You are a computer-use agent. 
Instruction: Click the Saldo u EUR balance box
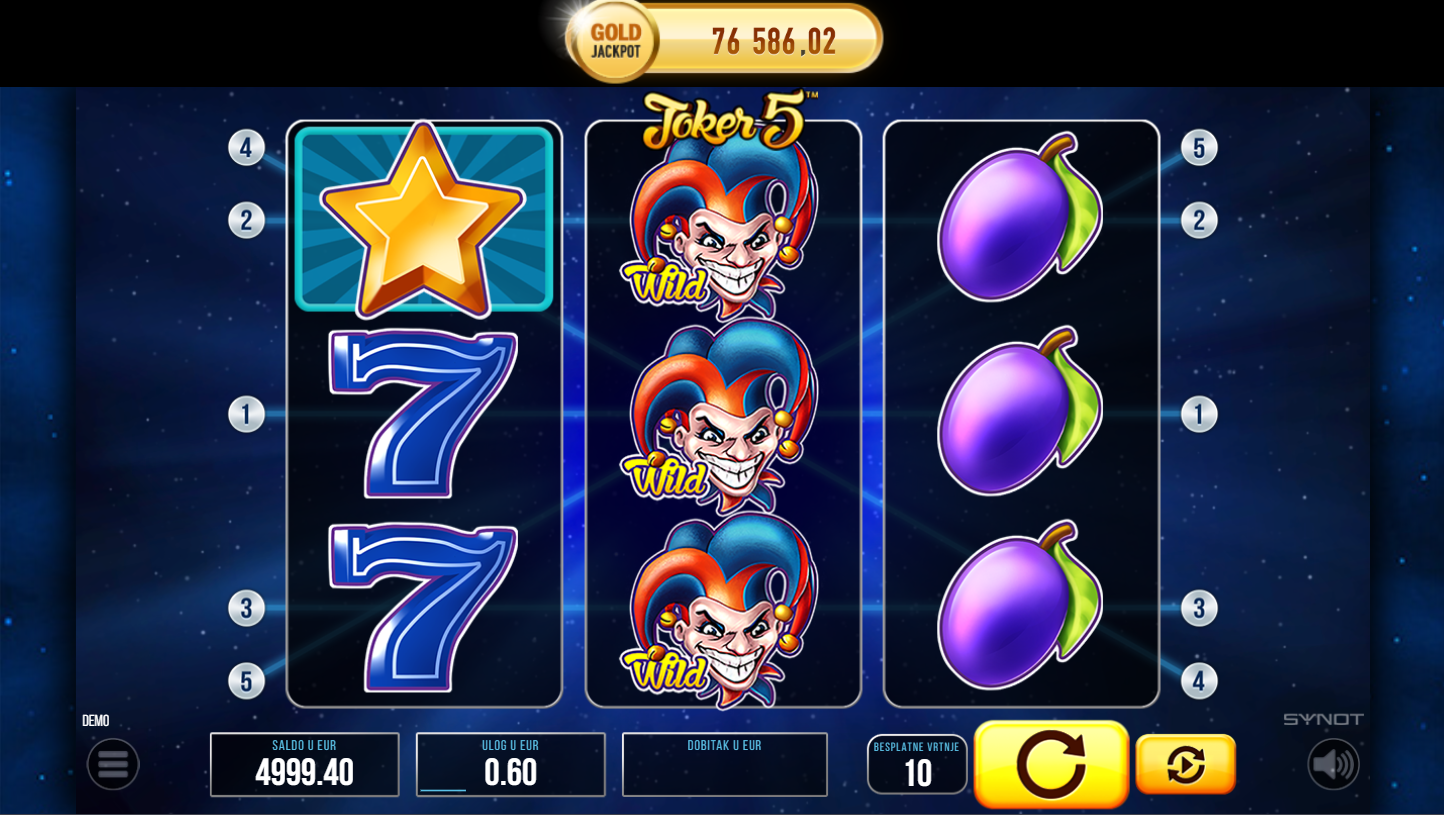[x=304, y=765]
